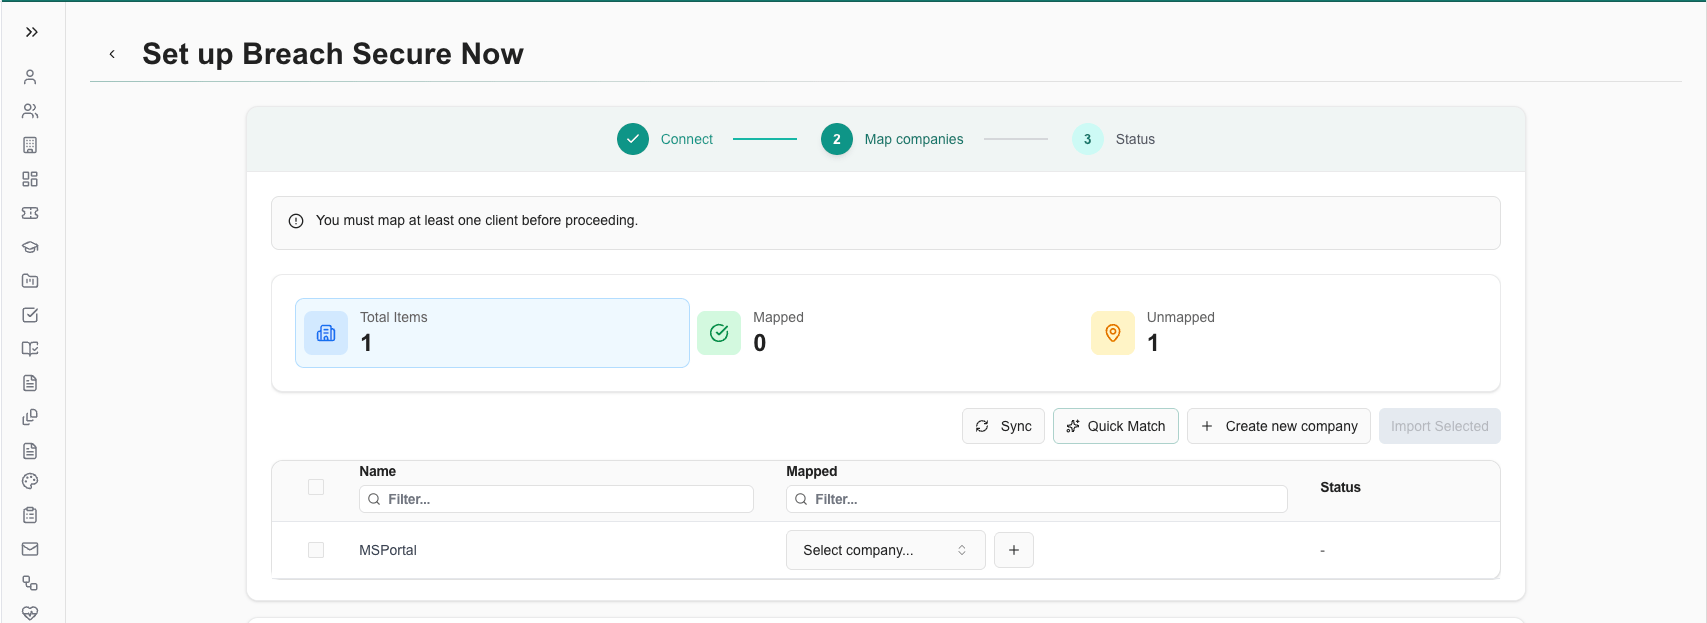Select the Connect step label
The width and height of the screenshot is (1707, 623).
coord(687,139)
